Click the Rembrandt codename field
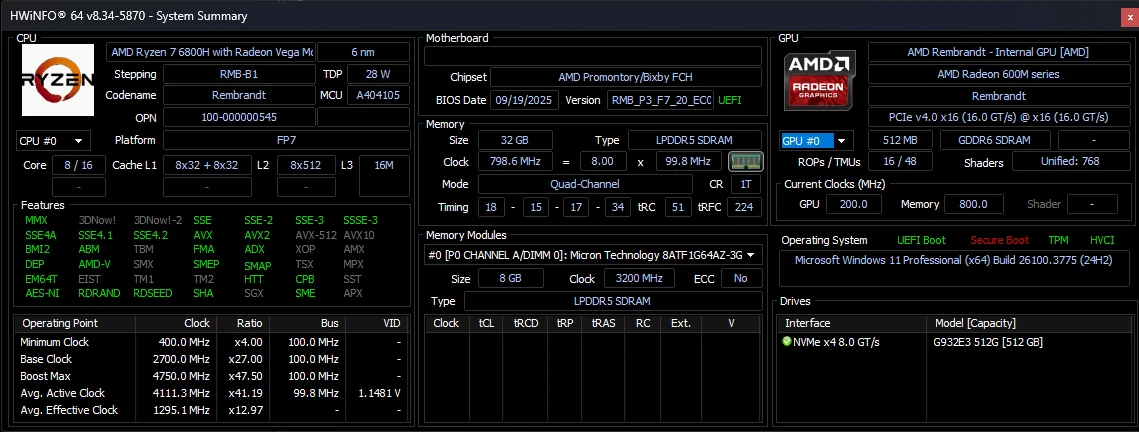This screenshot has height=432, width=1139. pyautogui.click(x=239, y=95)
